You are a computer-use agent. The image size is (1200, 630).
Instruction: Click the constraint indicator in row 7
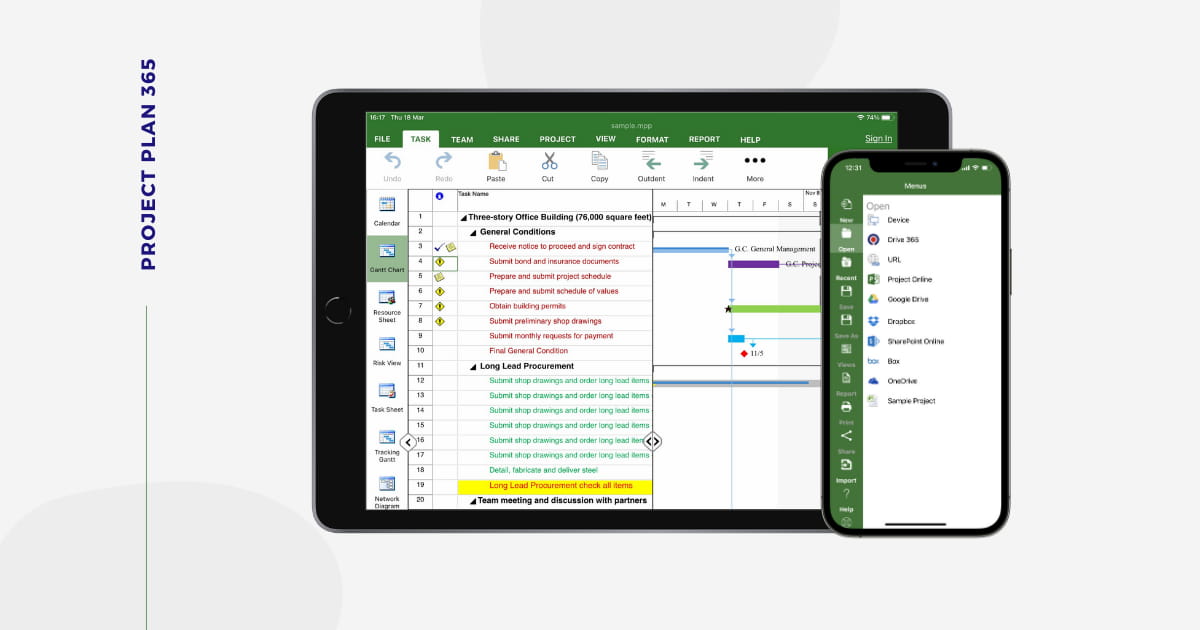[x=439, y=307]
